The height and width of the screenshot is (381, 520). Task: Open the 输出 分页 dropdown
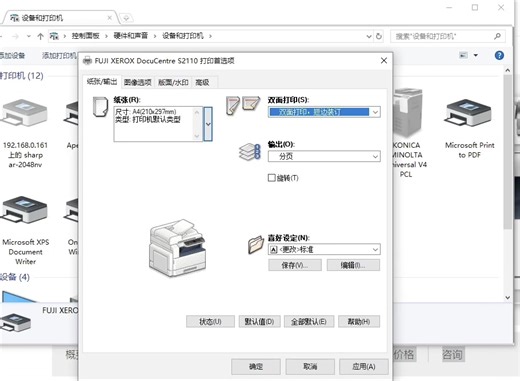[x=324, y=156]
